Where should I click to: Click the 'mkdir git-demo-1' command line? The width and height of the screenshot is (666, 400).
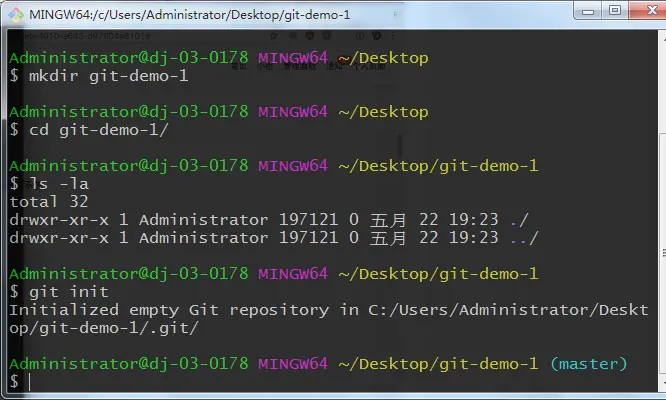tap(99, 76)
